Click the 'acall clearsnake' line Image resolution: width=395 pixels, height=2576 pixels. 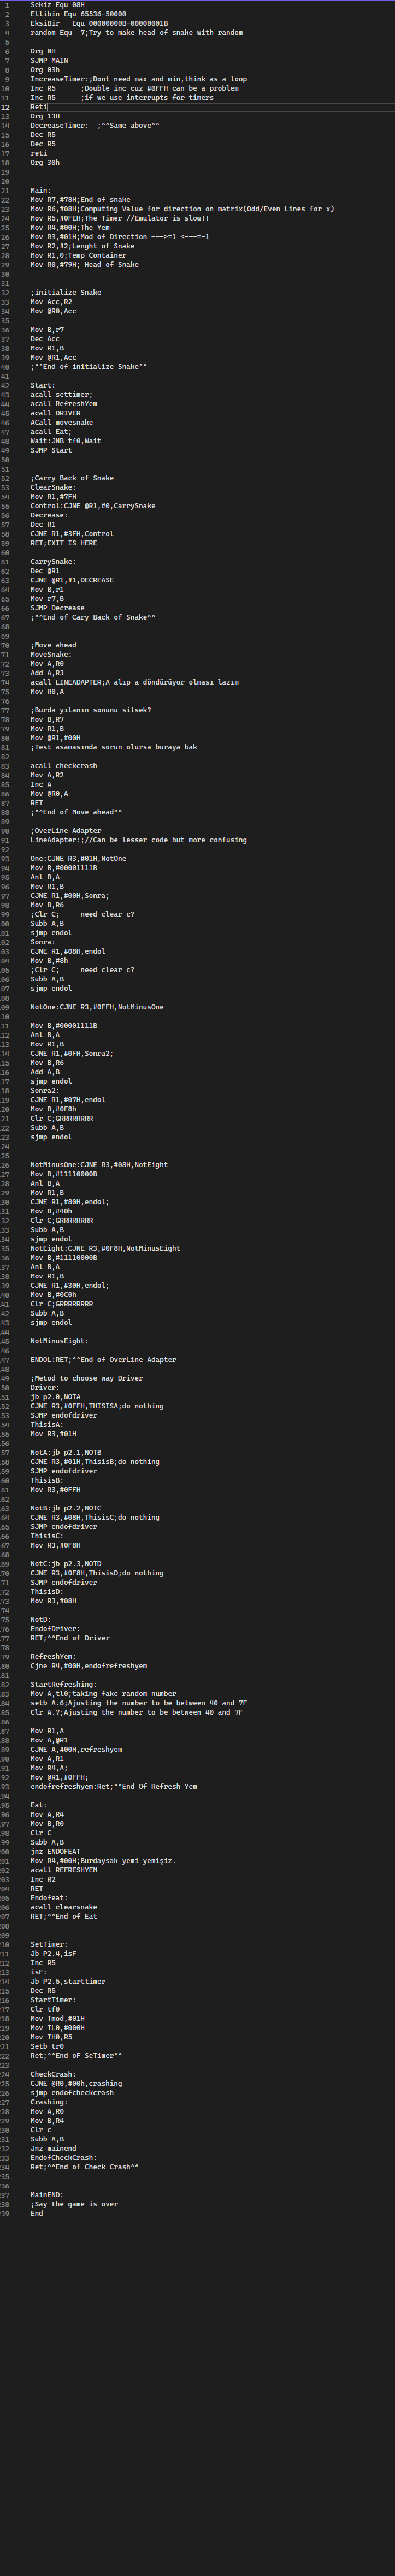(63, 1907)
